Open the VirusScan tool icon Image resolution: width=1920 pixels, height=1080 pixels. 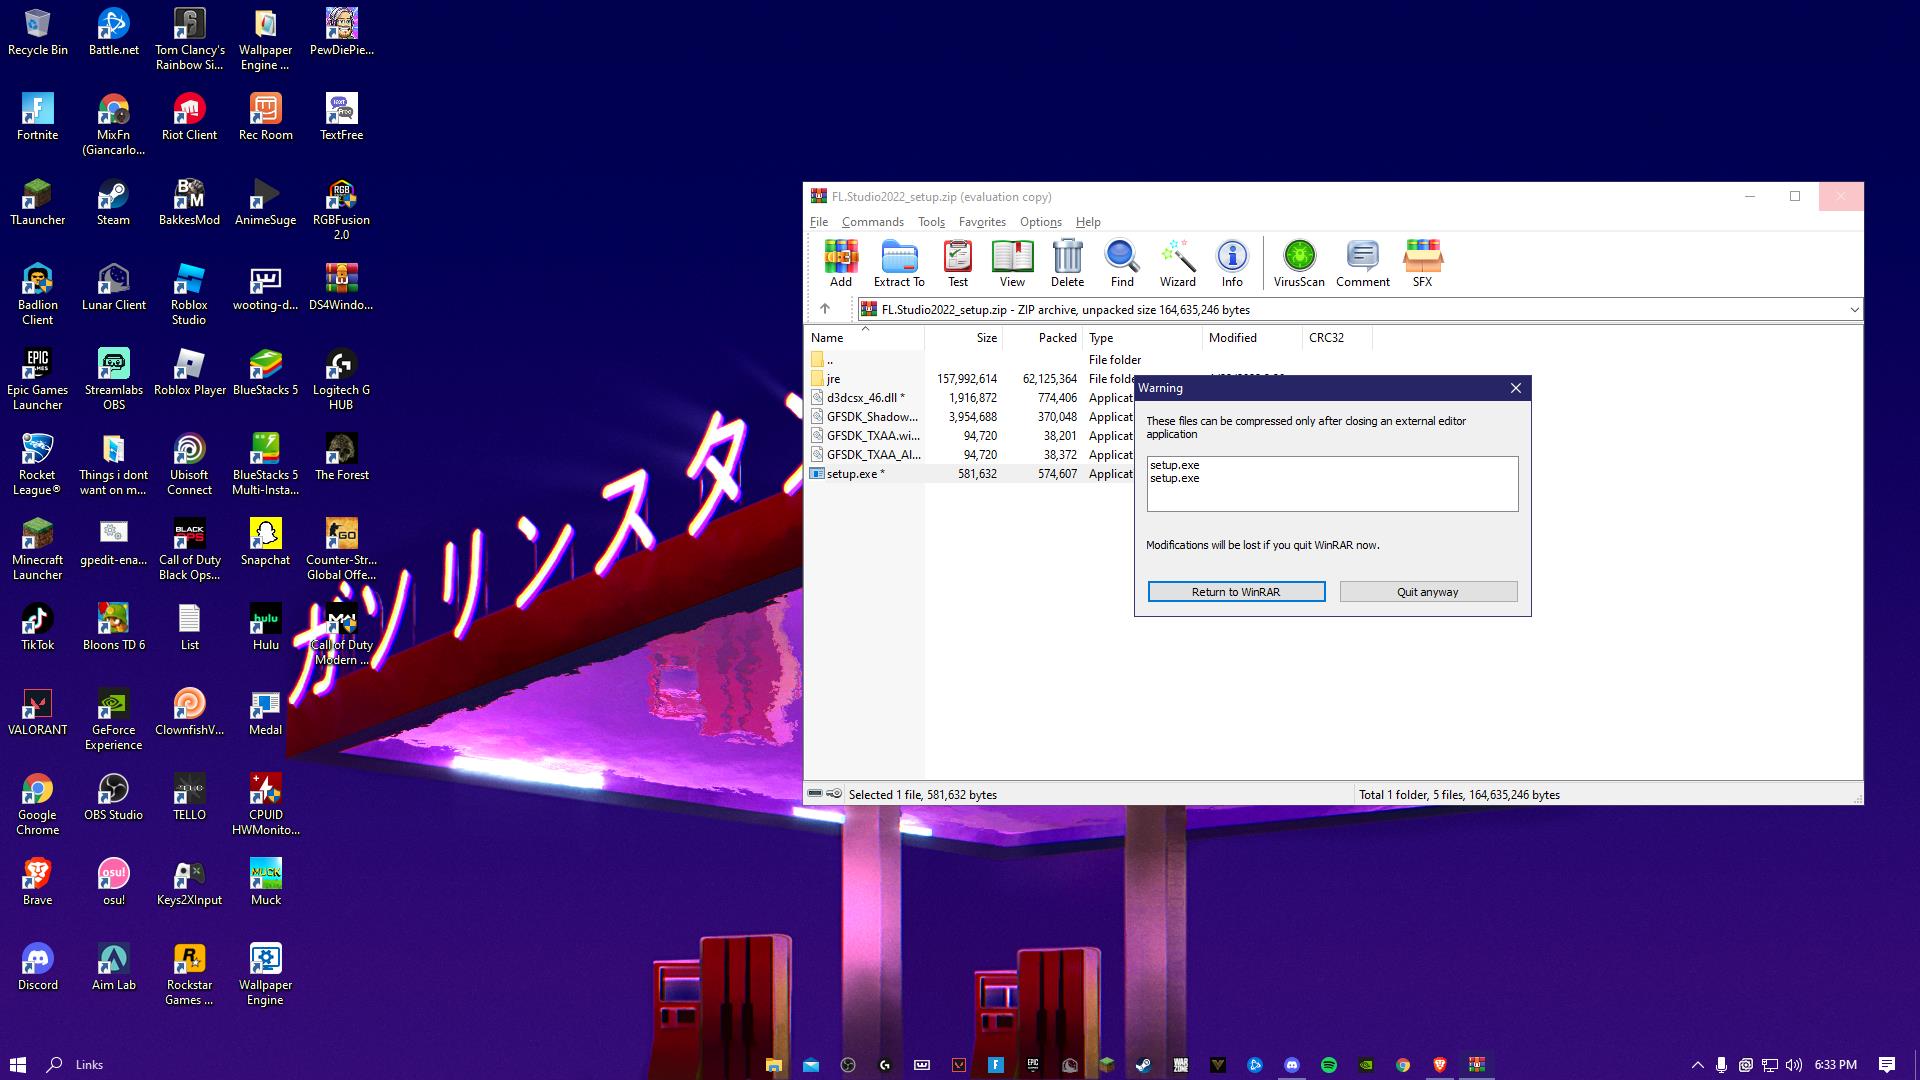[x=1298, y=264]
